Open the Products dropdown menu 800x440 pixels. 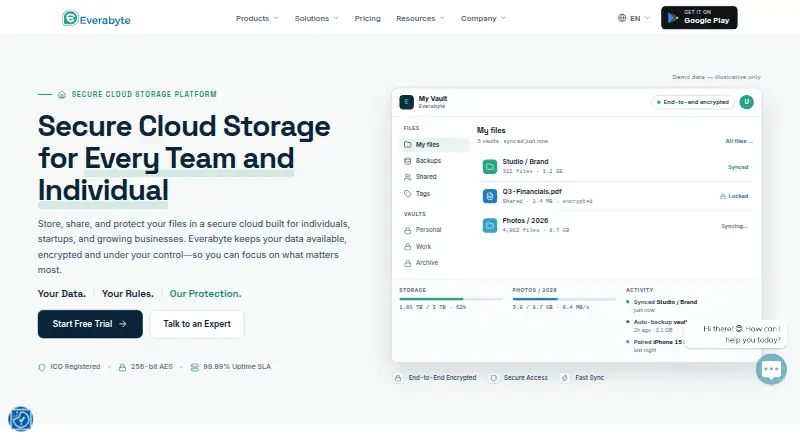257,18
